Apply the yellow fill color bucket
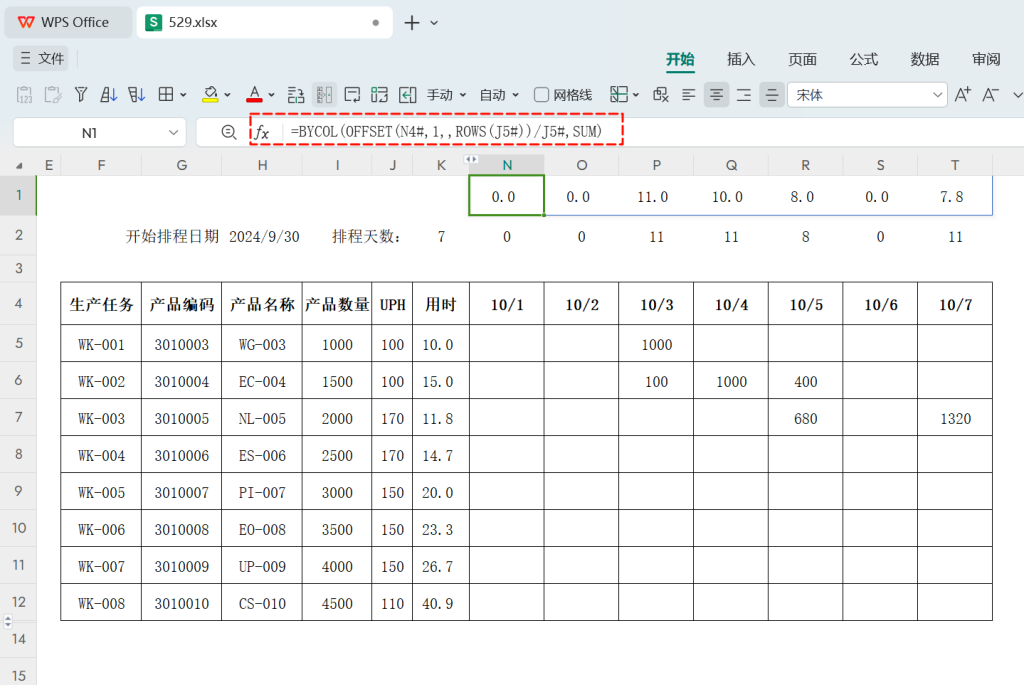 tap(210, 95)
